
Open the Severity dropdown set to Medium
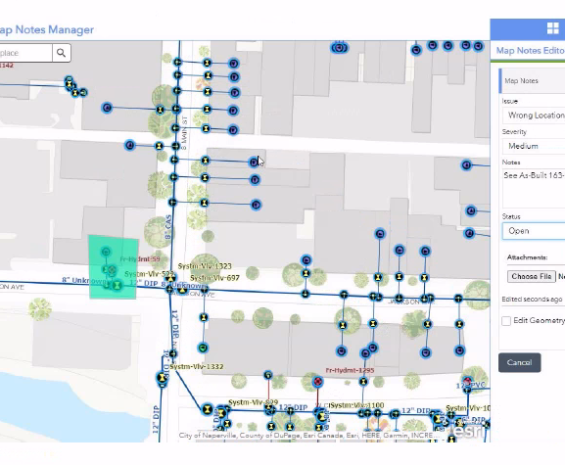coord(534,146)
